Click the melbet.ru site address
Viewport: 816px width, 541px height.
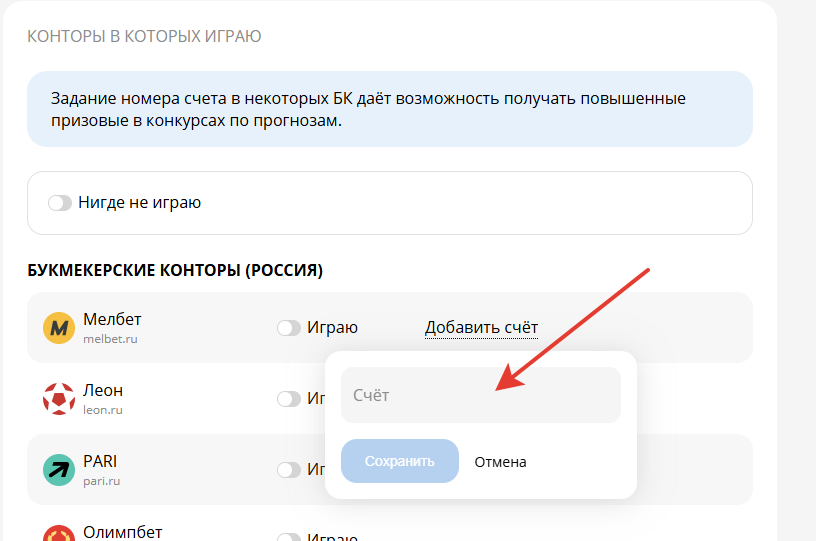pos(110,340)
